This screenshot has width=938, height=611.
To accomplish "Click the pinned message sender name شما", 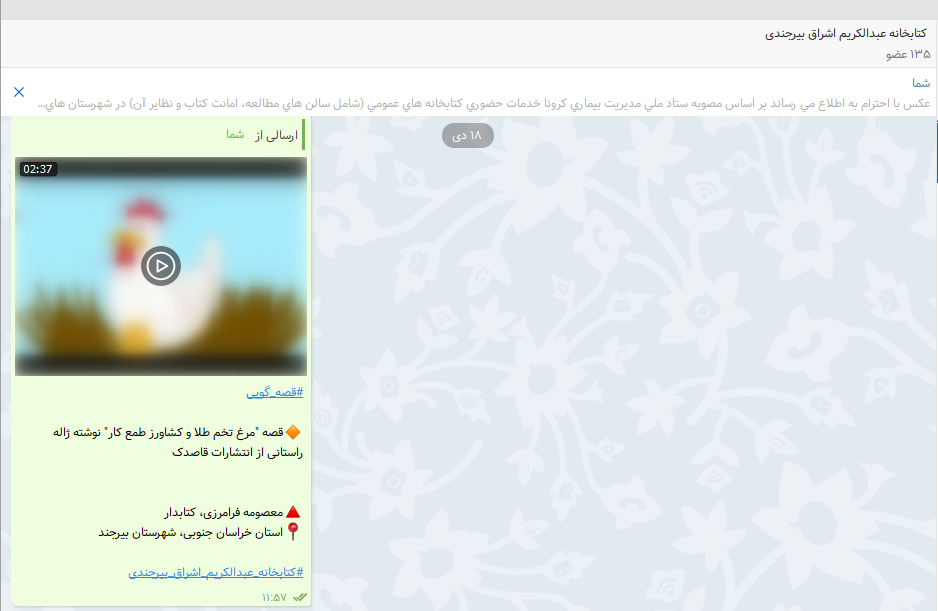I will click(x=921, y=83).
